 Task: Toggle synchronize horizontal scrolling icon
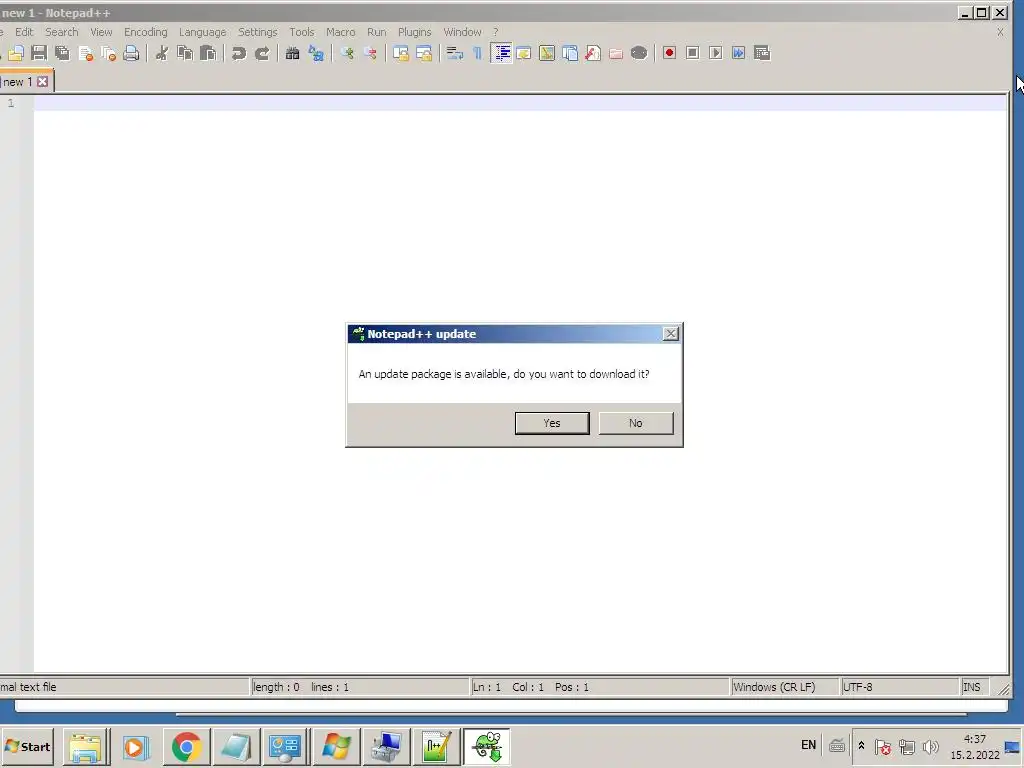(424, 53)
